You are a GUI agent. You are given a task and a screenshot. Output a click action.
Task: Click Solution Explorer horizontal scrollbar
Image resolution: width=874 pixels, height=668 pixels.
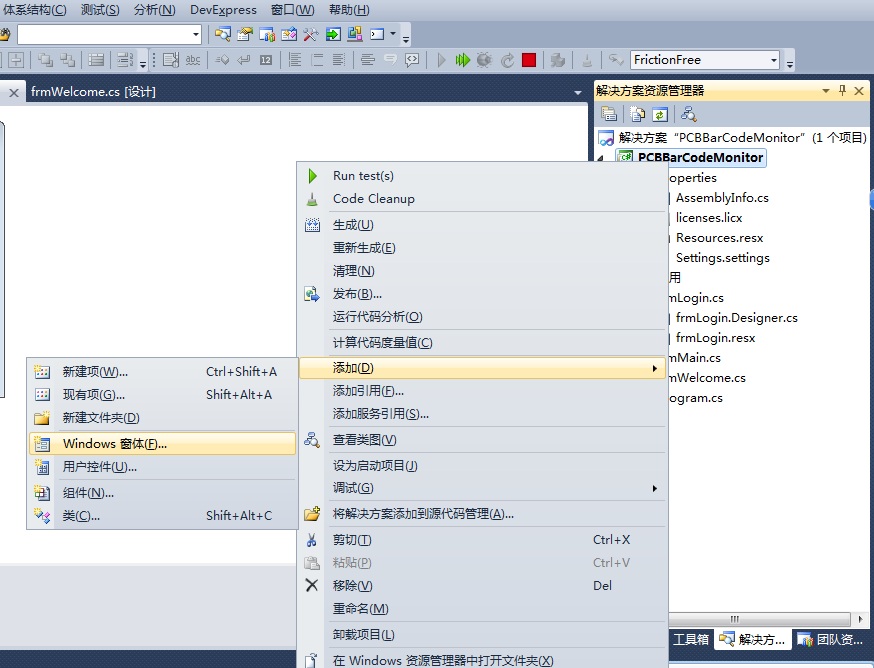point(730,620)
